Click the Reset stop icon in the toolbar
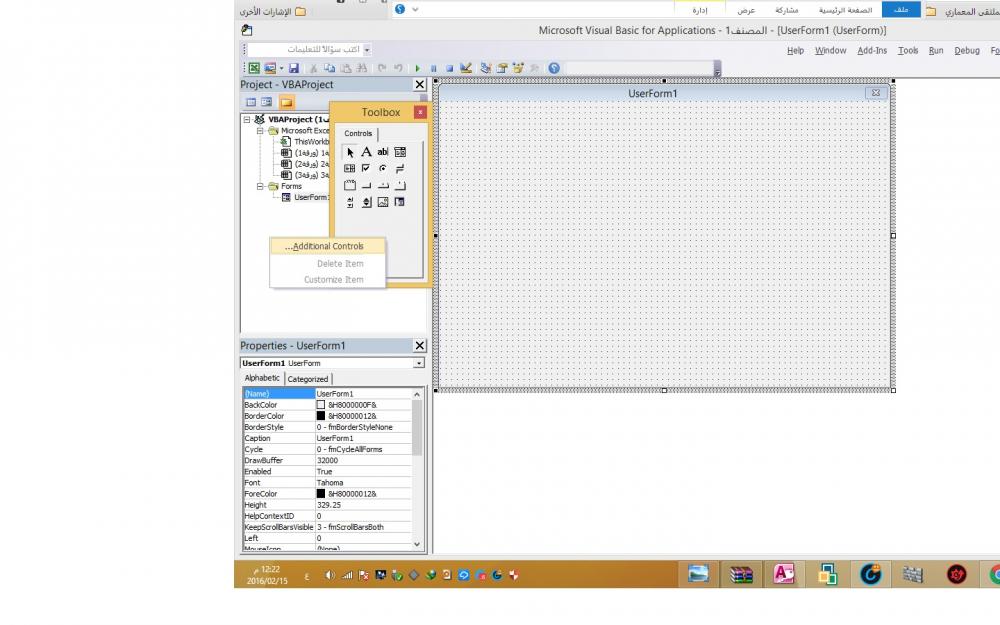1000x625 pixels. click(450, 68)
